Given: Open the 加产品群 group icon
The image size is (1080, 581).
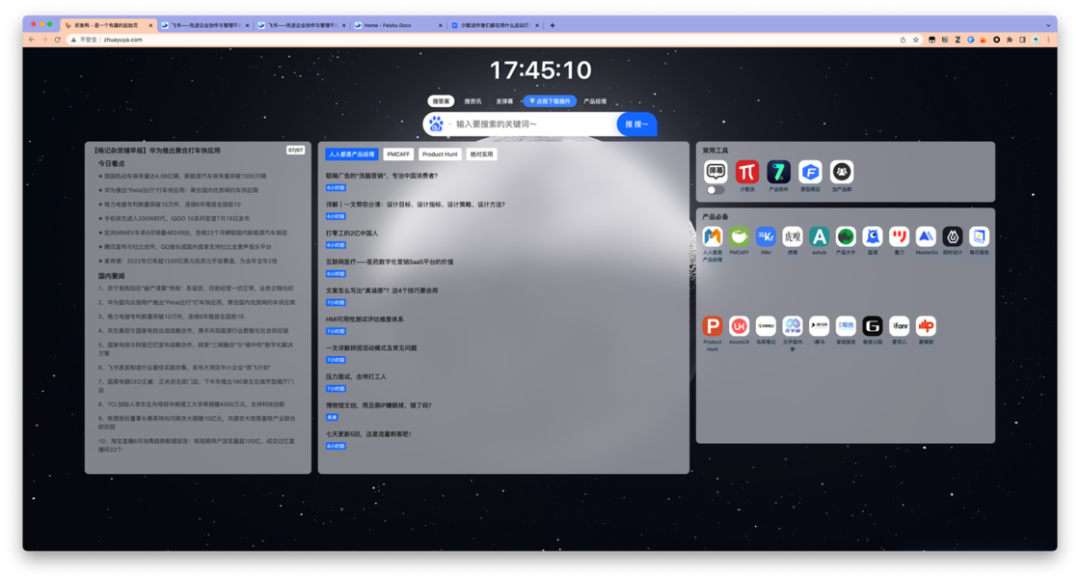Looking at the screenshot, I should pyautogui.click(x=841, y=171).
